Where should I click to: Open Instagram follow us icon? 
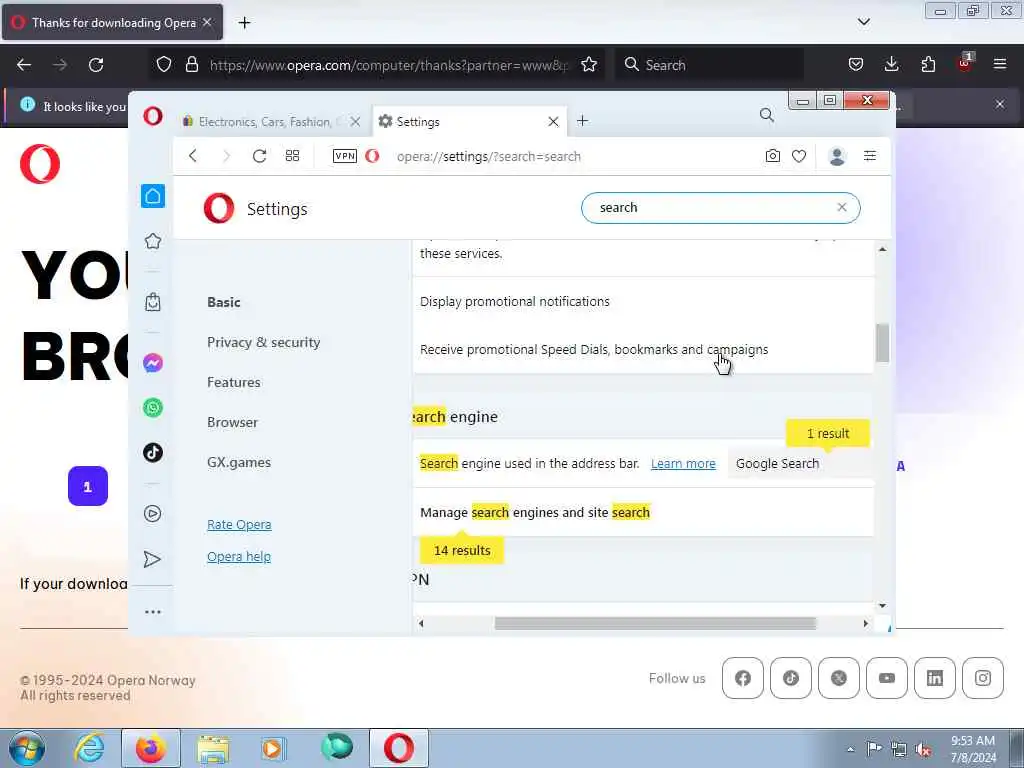click(983, 678)
